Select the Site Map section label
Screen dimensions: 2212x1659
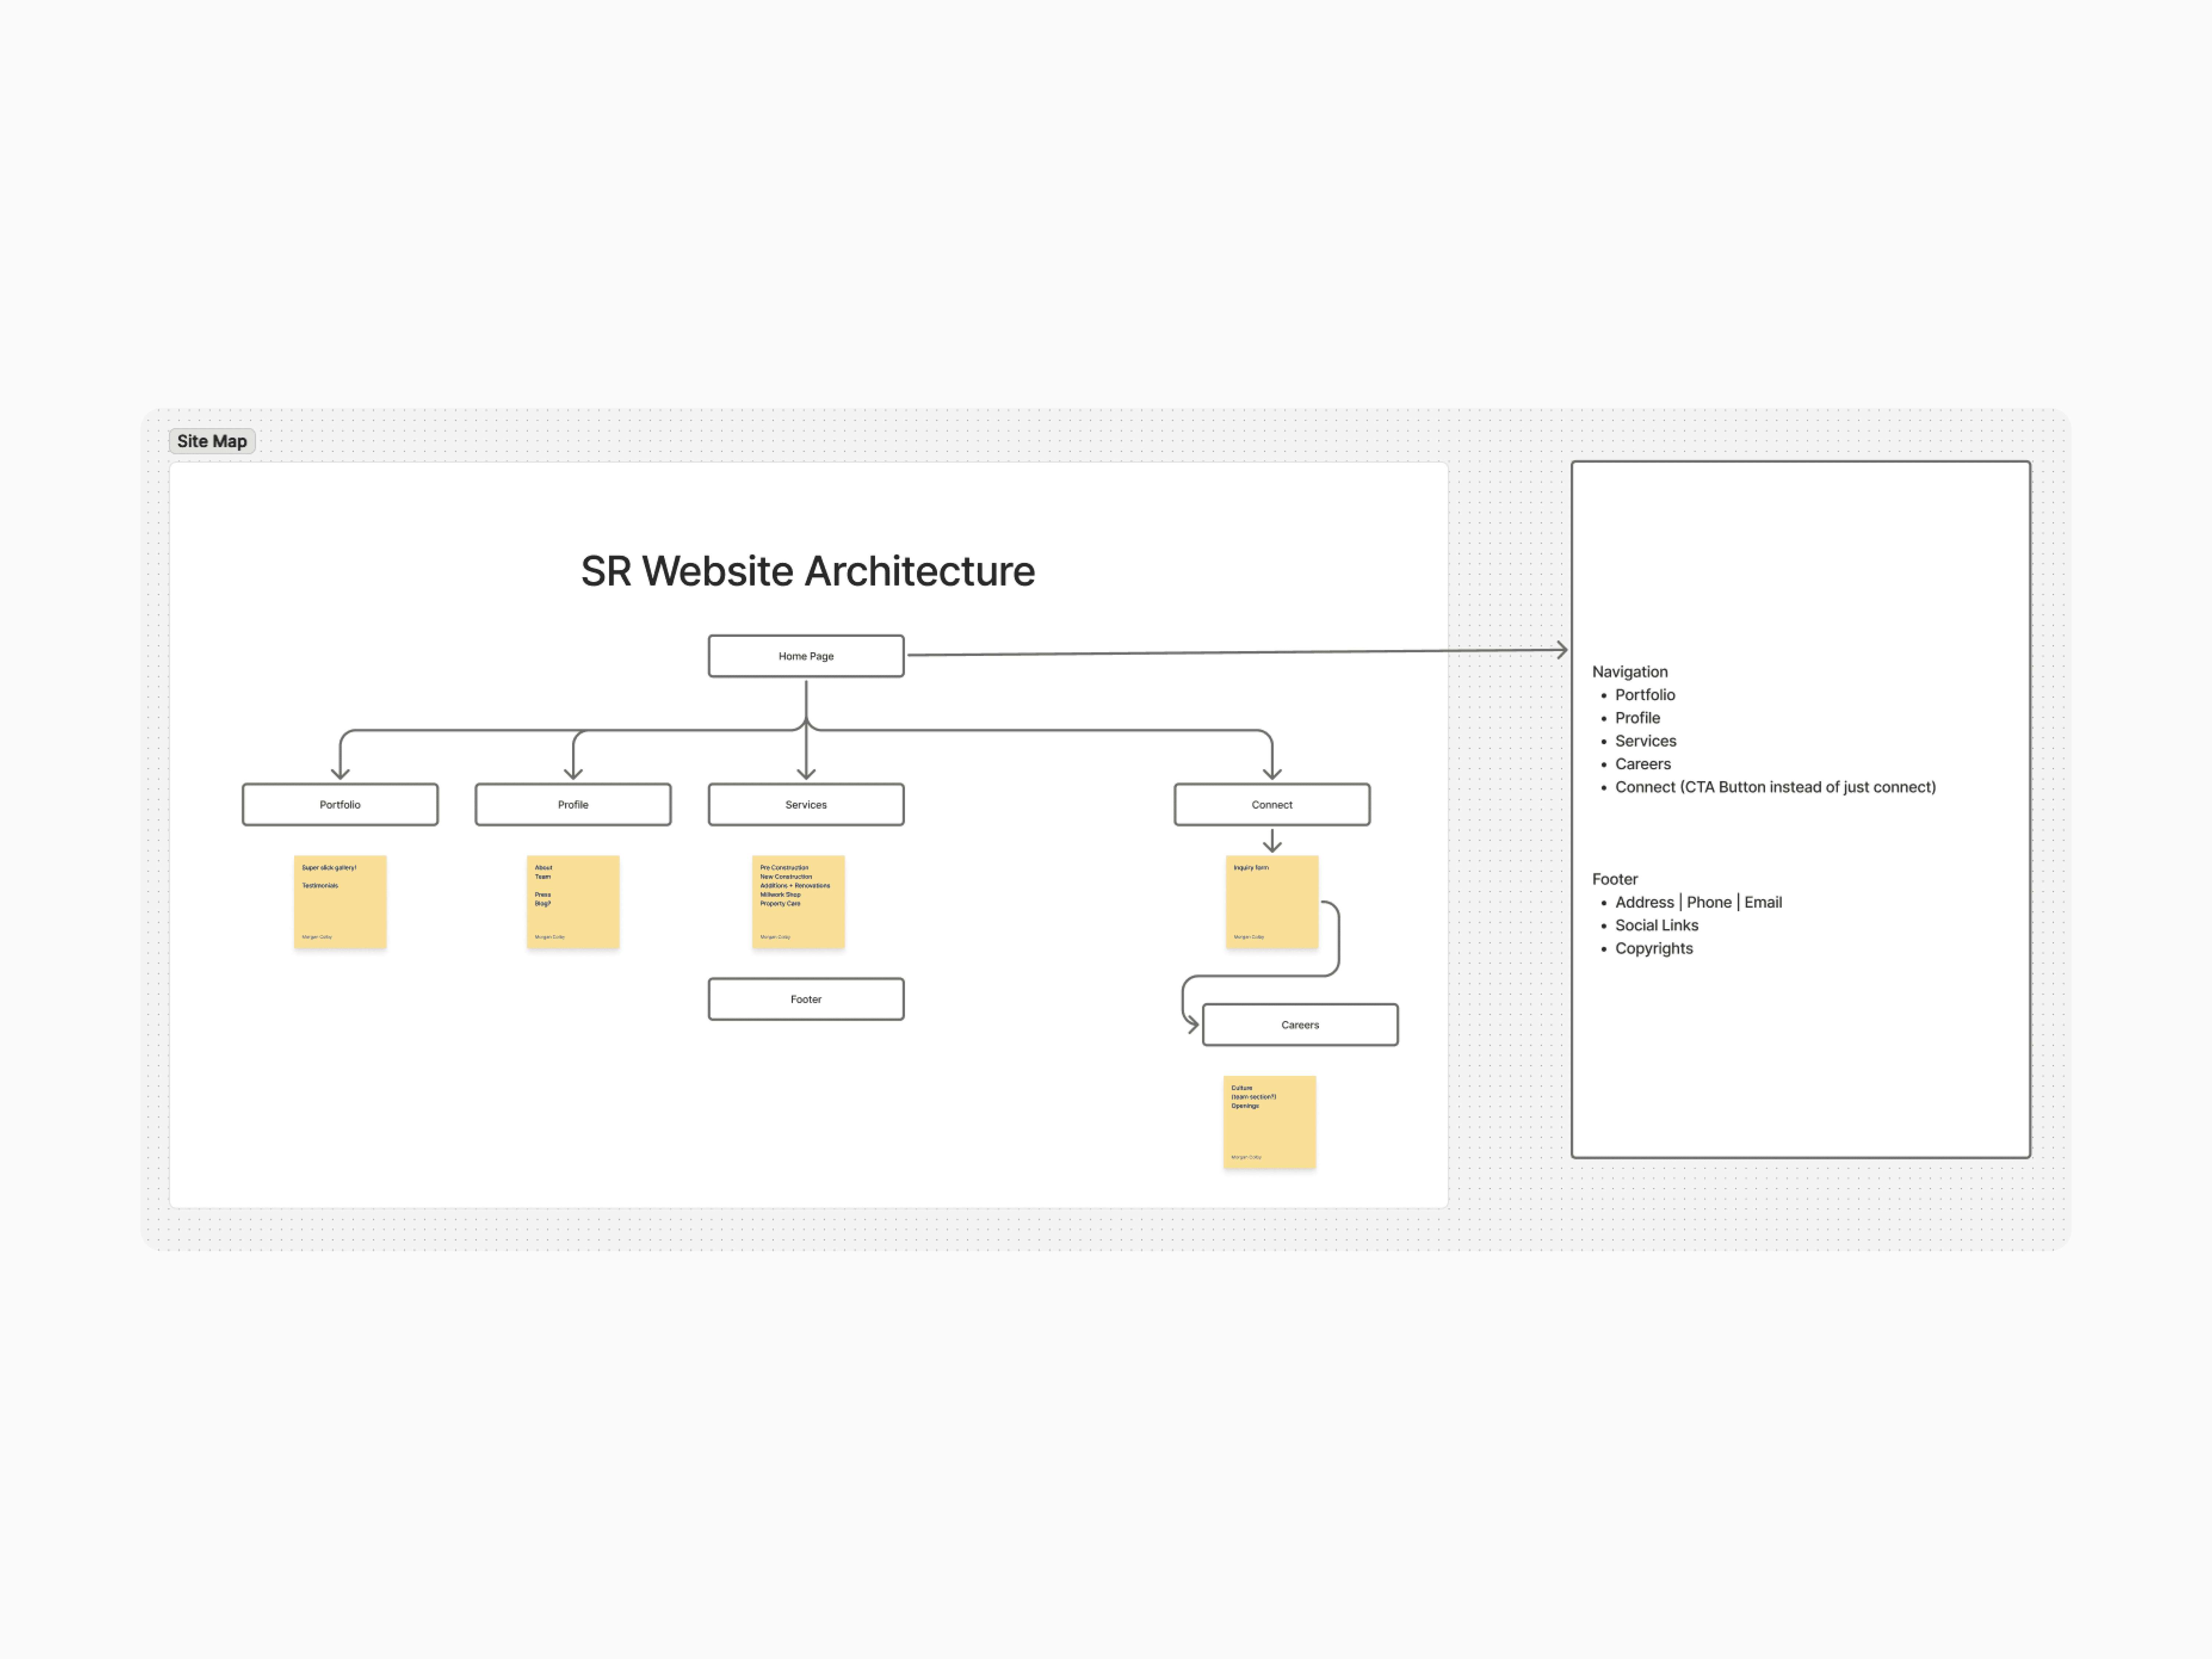[212, 441]
